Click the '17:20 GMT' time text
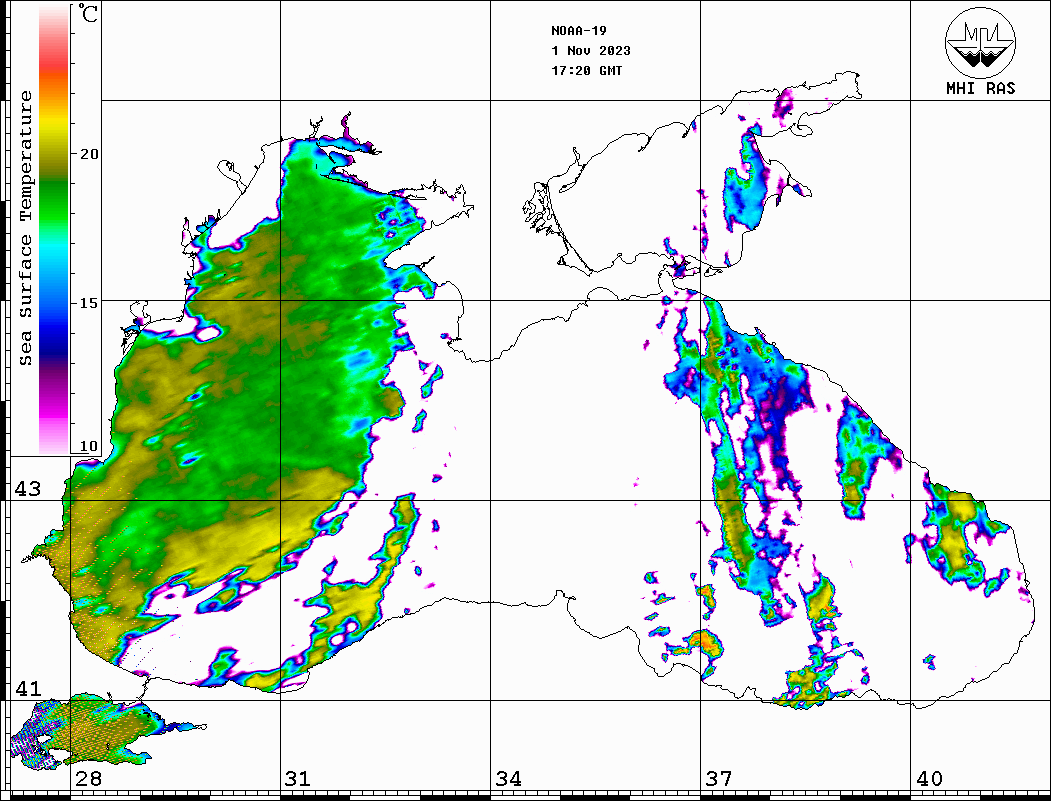This screenshot has width=1051, height=801. click(x=586, y=71)
